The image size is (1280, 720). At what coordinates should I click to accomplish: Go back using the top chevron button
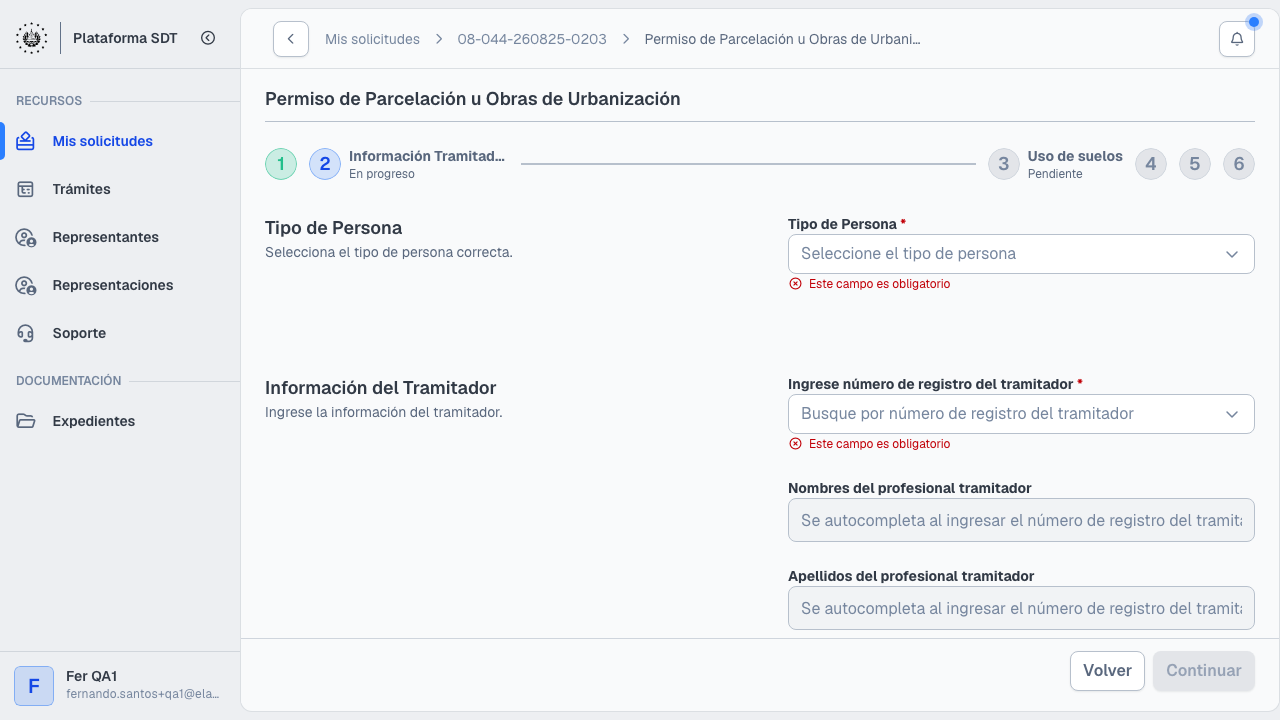pyautogui.click(x=291, y=39)
